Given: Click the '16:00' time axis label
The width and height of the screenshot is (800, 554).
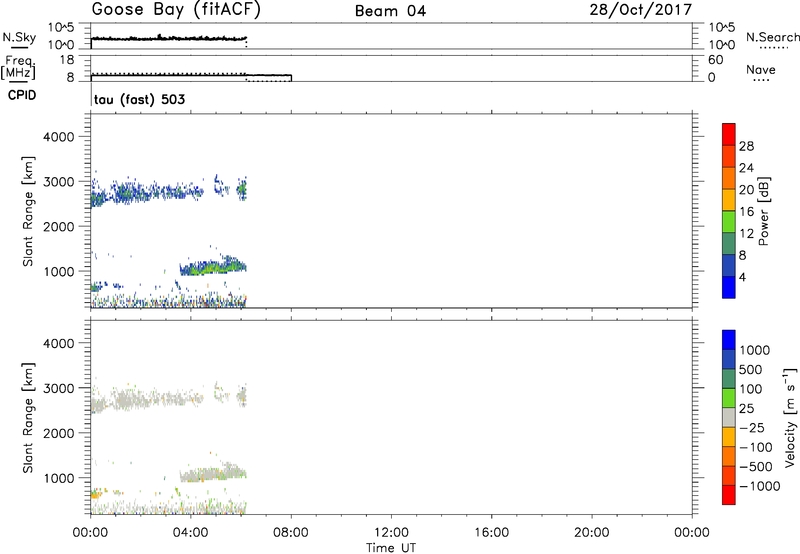Looking at the screenshot, I should (491, 533).
